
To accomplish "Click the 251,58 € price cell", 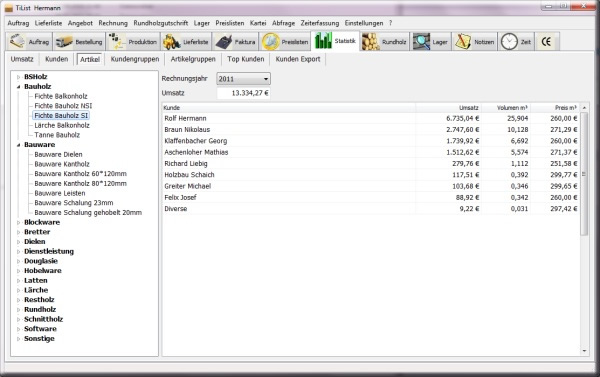I will click(564, 163).
